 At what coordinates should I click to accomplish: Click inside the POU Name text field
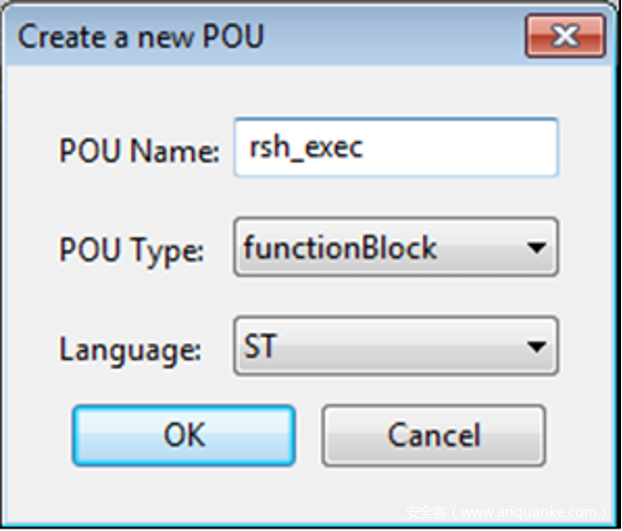(x=396, y=148)
